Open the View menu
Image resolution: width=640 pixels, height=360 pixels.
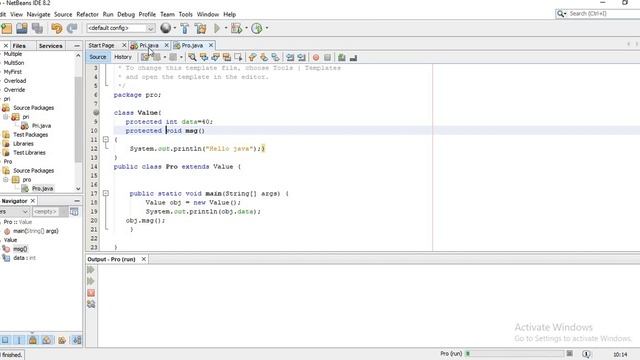(16, 14)
